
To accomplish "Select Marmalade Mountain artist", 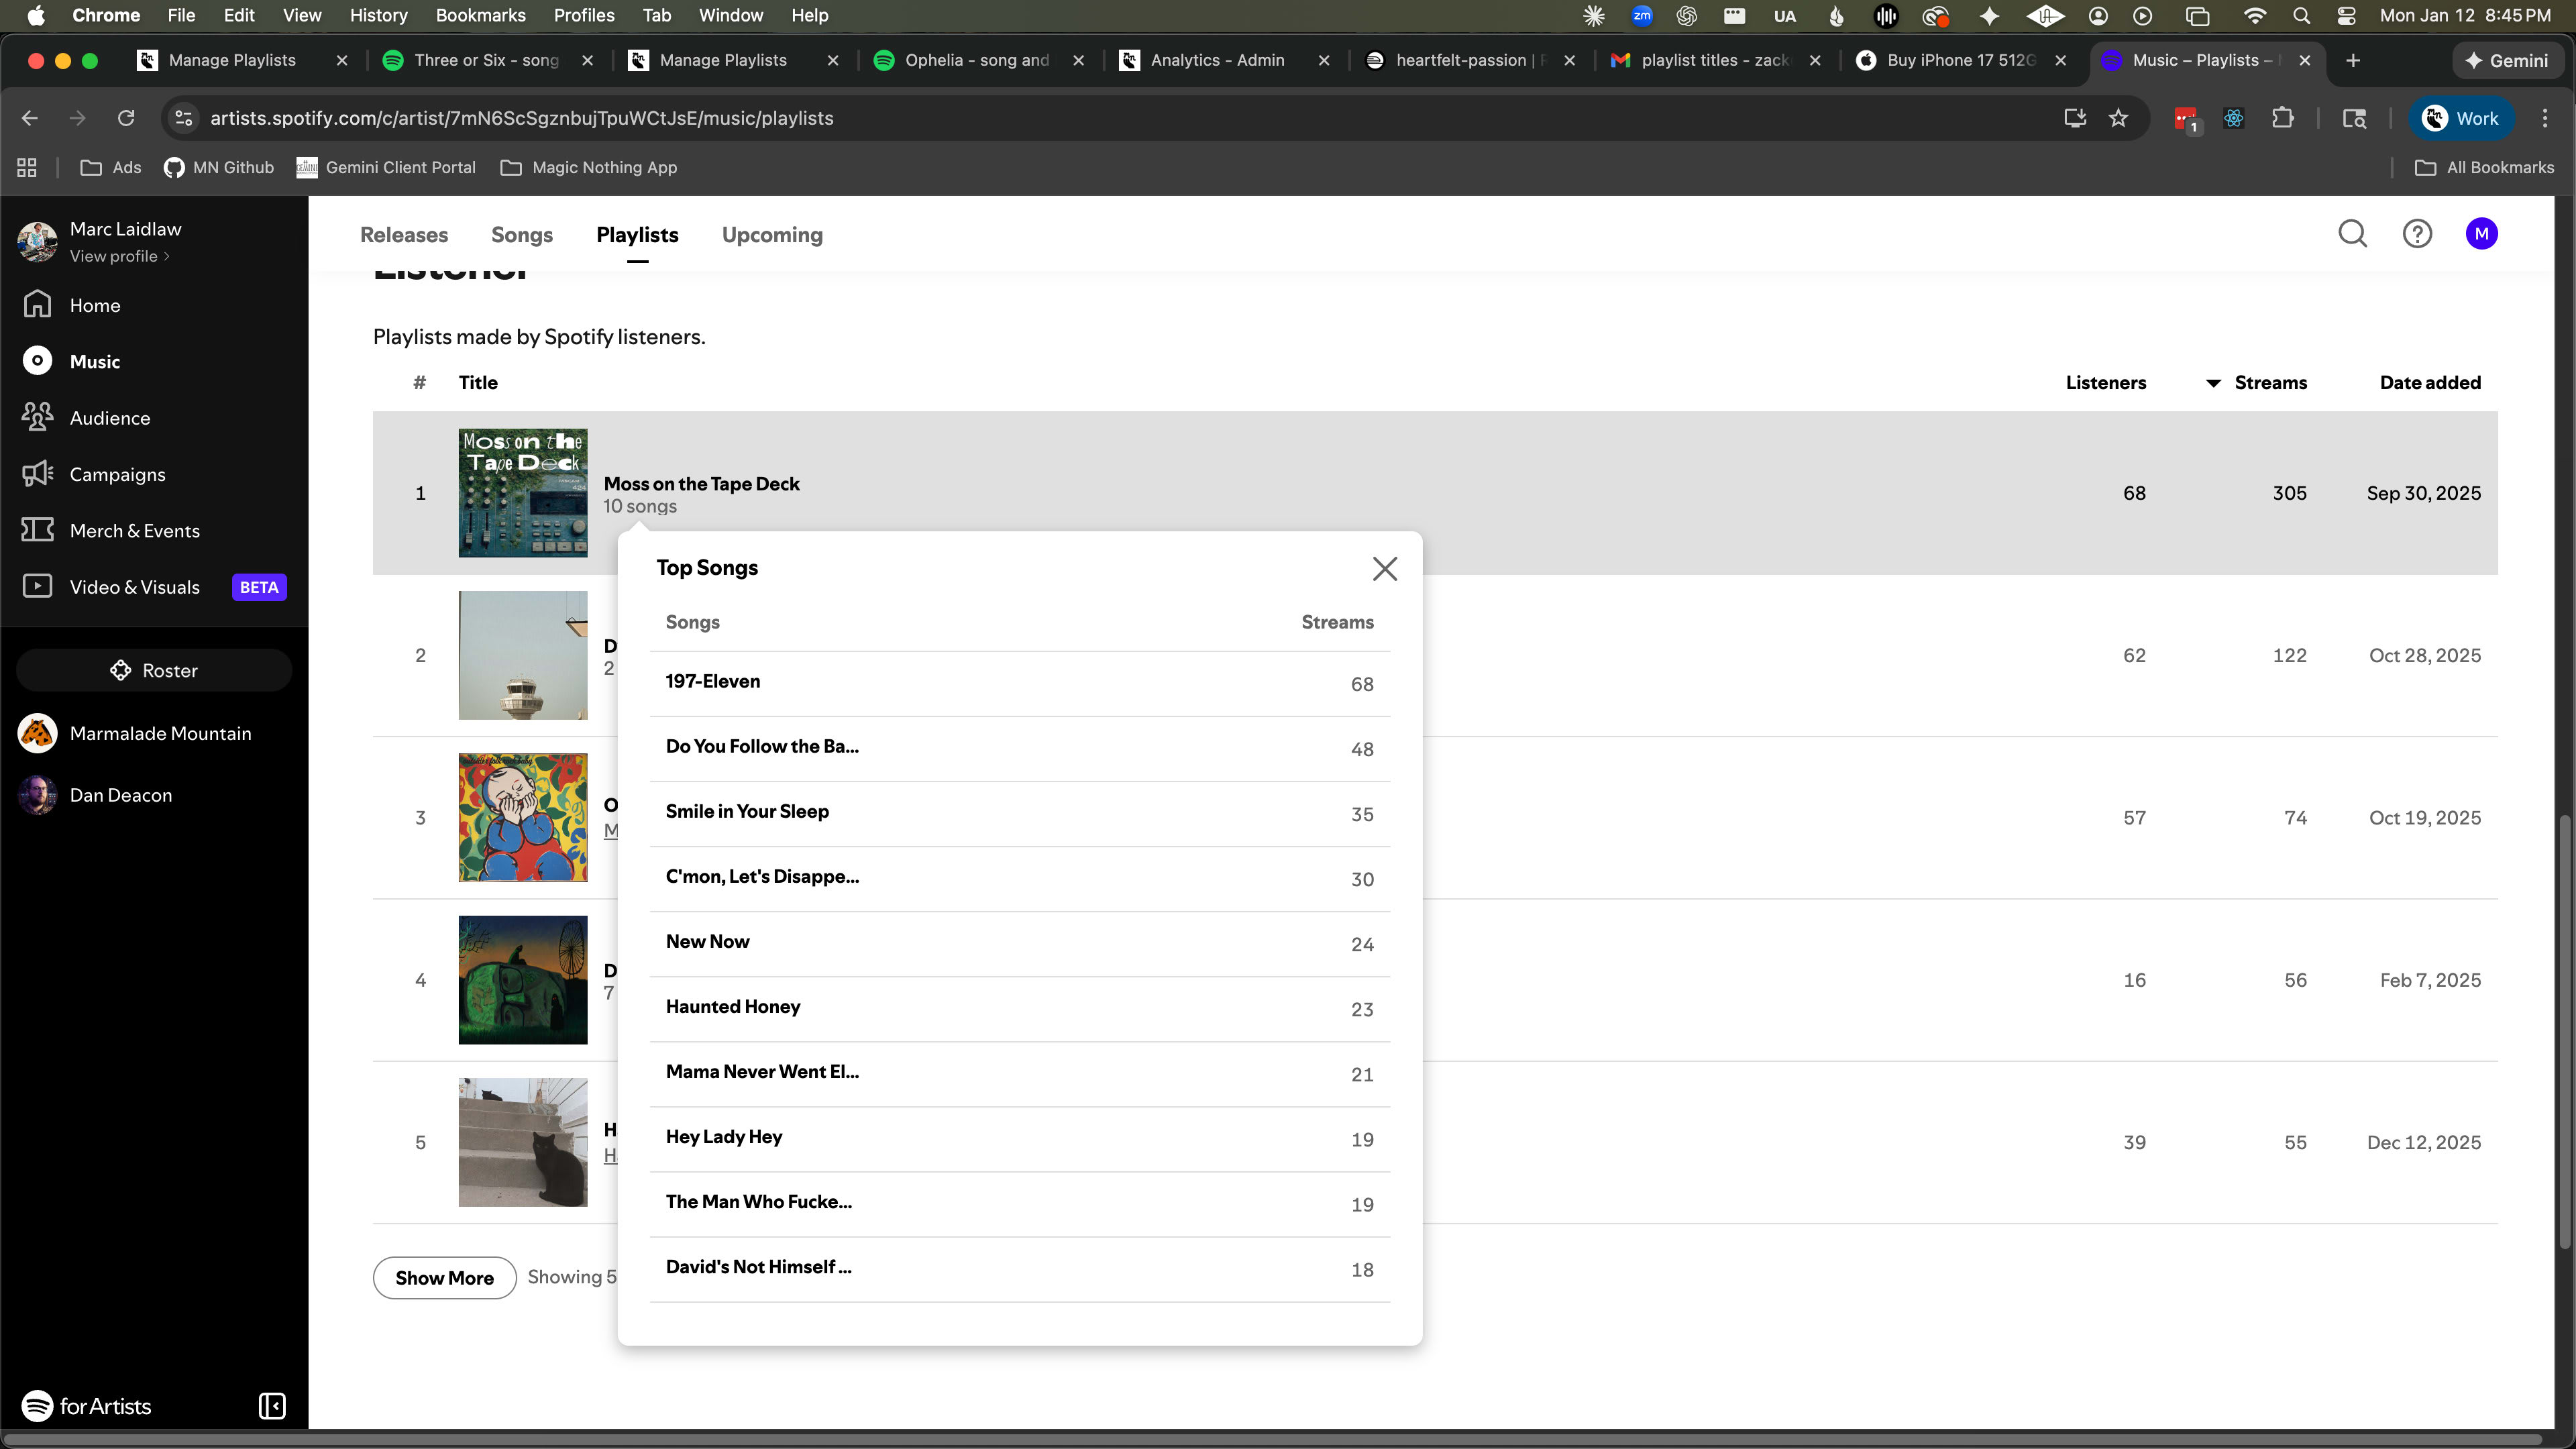I will click(x=160, y=733).
